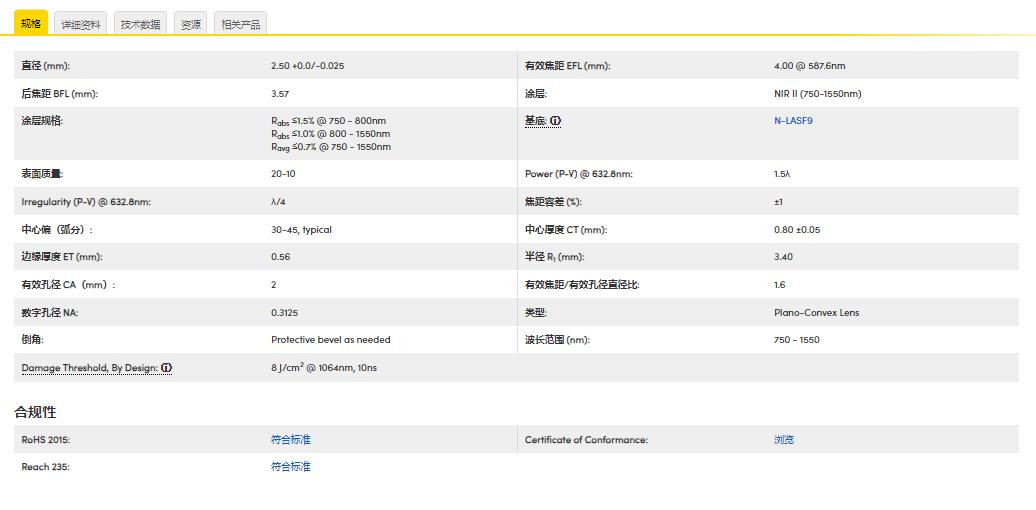
Task: Select the Irregularity (P-V) @ 632.8nm: label
Action: click(x=86, y=201)
